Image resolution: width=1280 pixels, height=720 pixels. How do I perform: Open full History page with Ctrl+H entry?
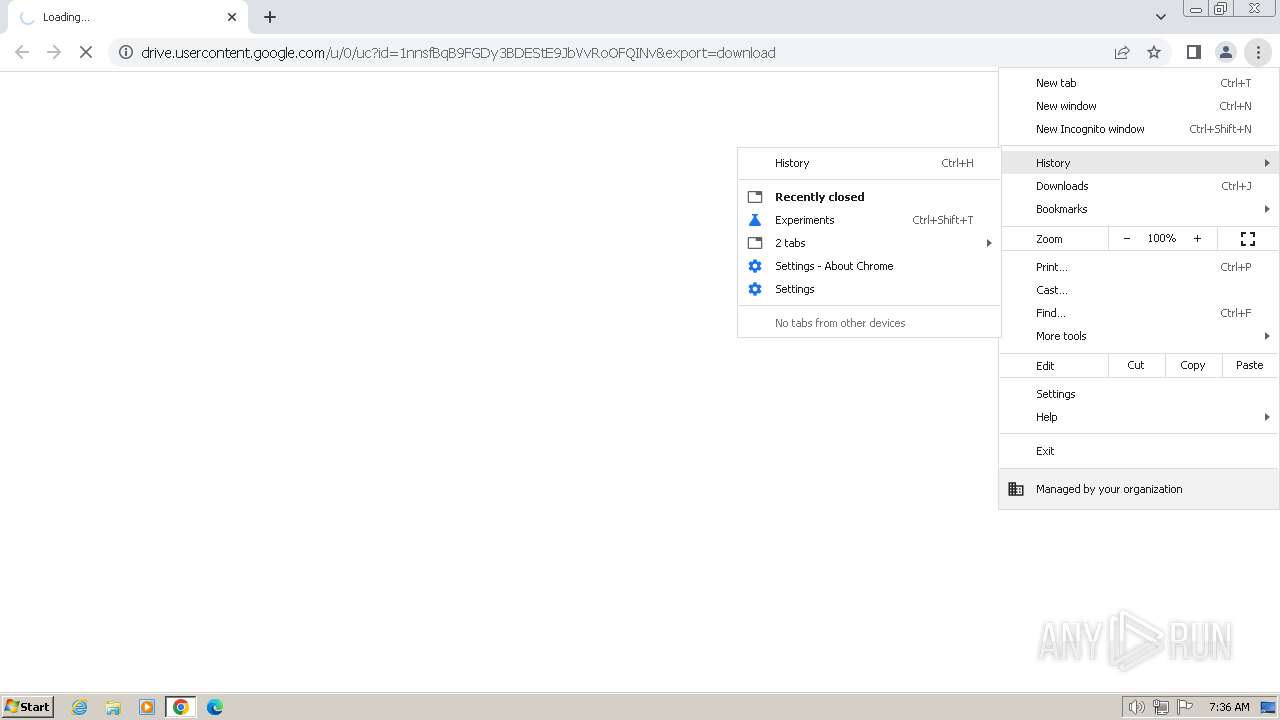click(x=869, y=163)
